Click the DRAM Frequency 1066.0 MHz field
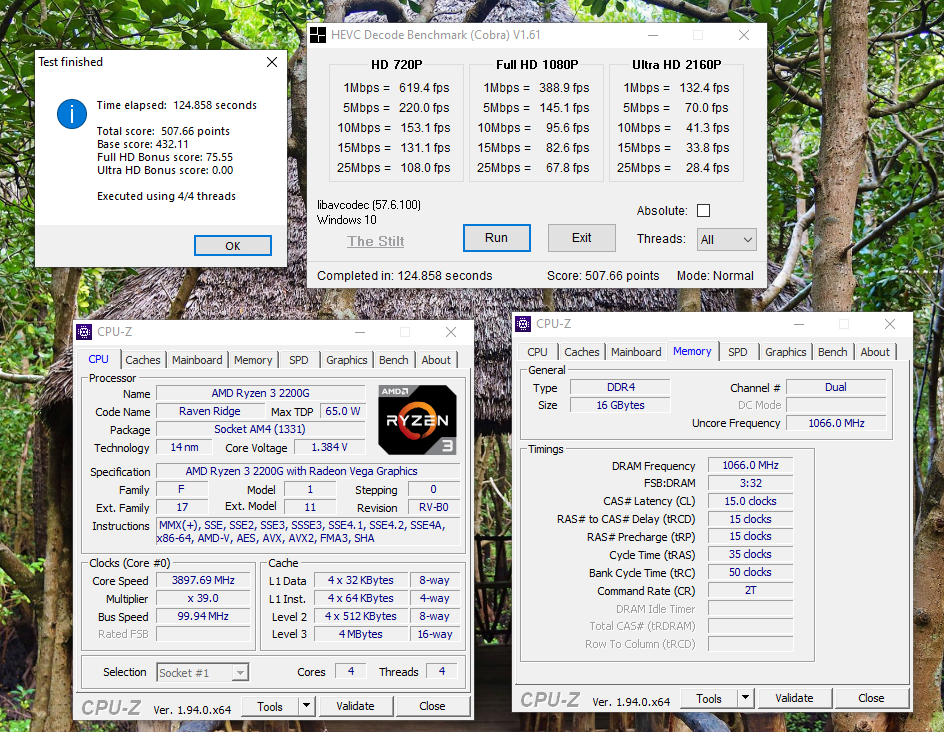The width and height of the screenshot is (944, 732). [x=750, y=465]
